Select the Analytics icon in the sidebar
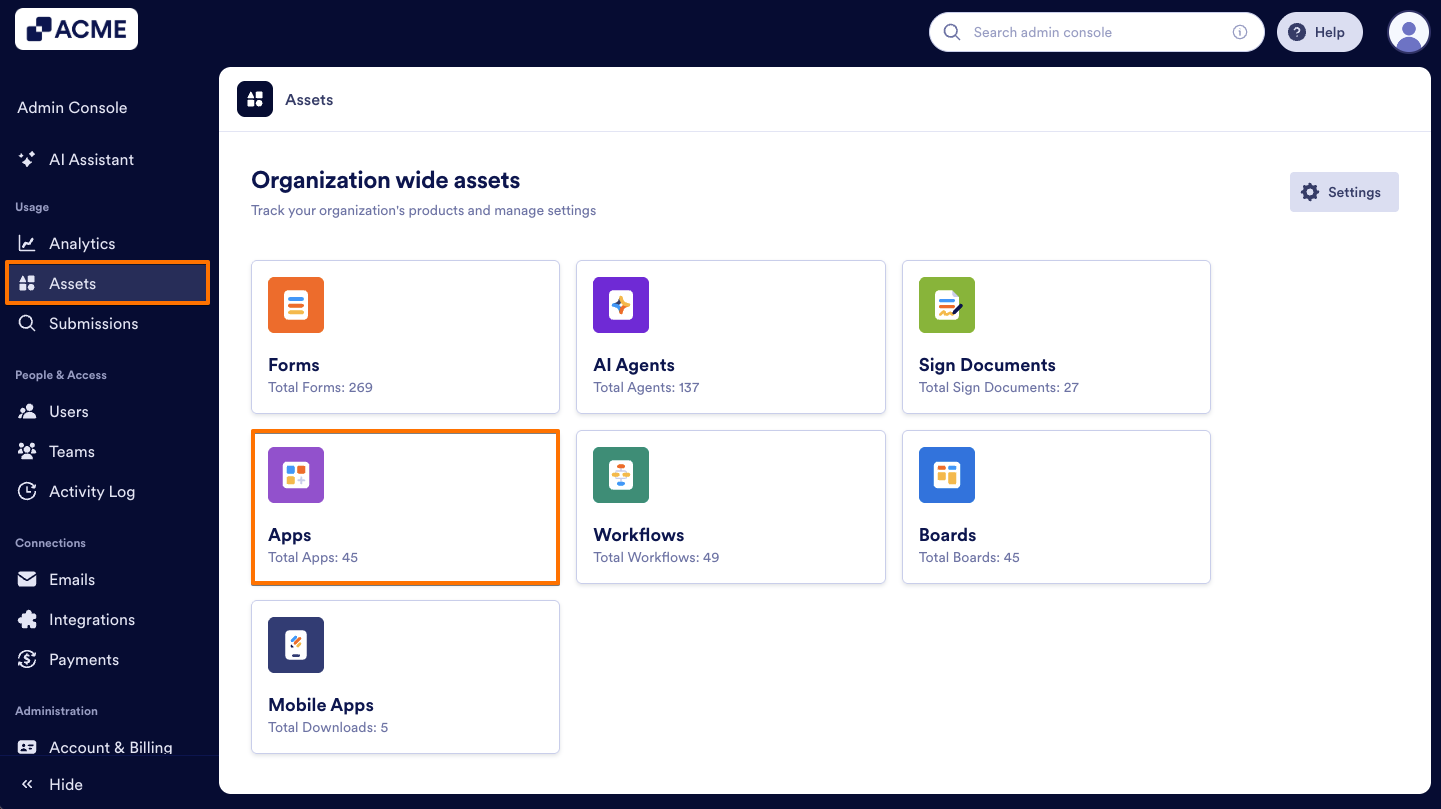 (x=27, y=243)
